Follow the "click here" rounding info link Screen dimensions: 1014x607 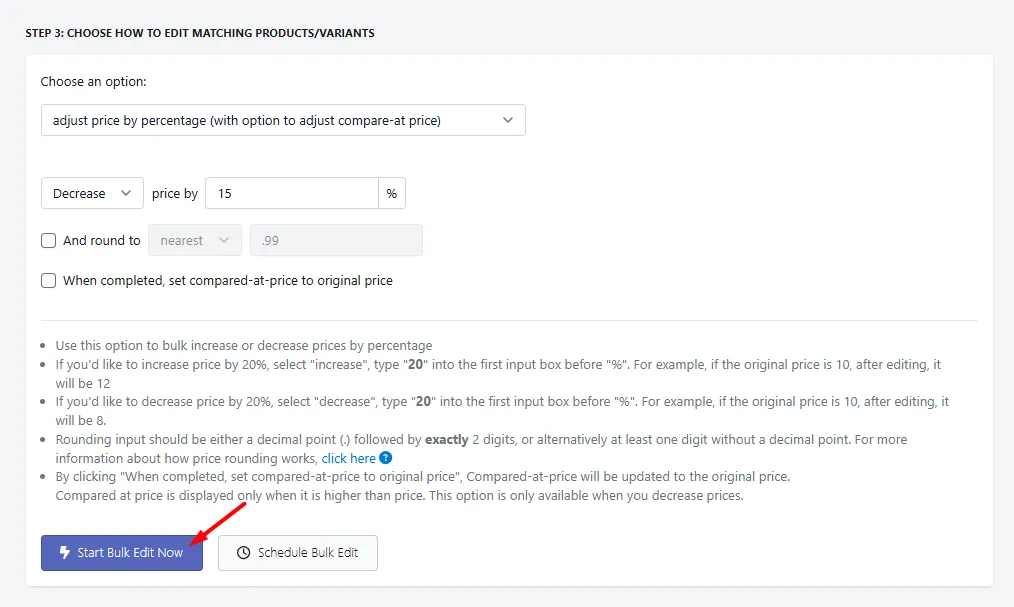[x=349, y=458]
